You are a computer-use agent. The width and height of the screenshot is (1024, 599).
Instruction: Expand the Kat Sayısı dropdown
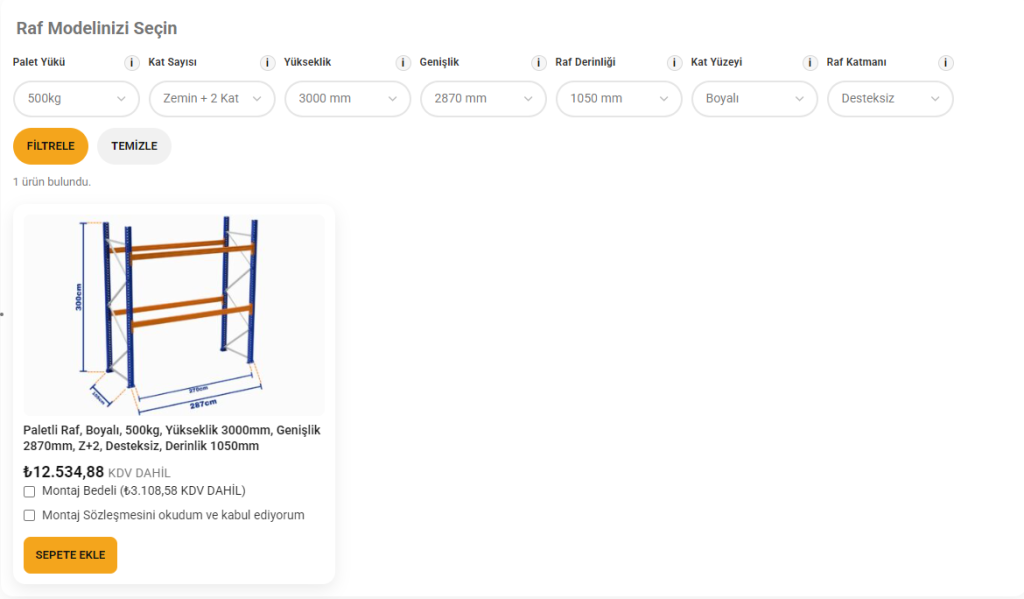(x=212, y=99)
